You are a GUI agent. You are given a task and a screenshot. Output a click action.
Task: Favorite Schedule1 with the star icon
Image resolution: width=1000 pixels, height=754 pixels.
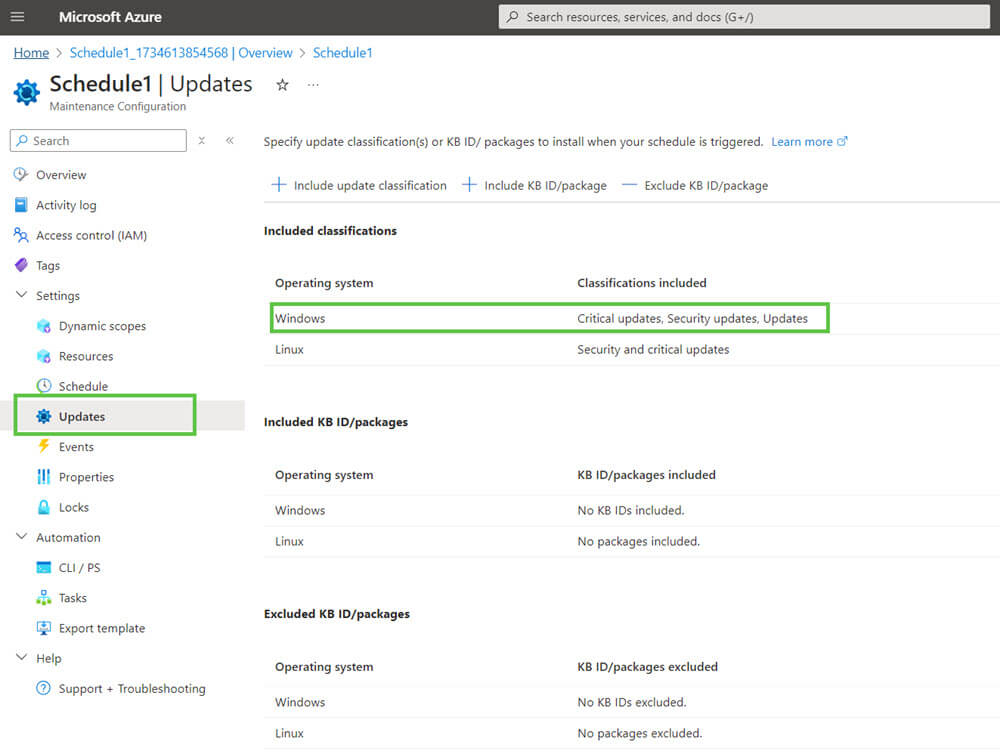[282, 85]
